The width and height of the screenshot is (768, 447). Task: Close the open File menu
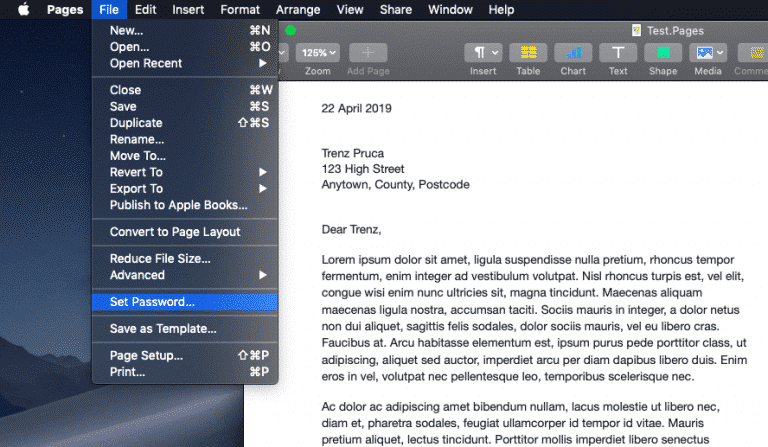tap(109, 9)
